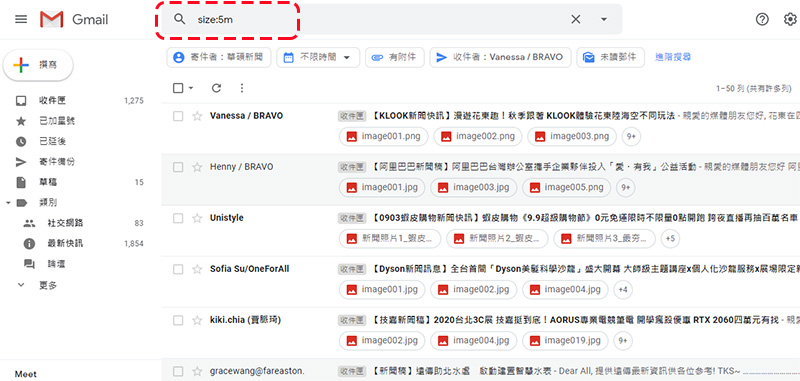The width and height of the screenshot is (800, 381).
Task: Open the 0903蝦皮購物新聞快訊 email subject
Action: 585,218
